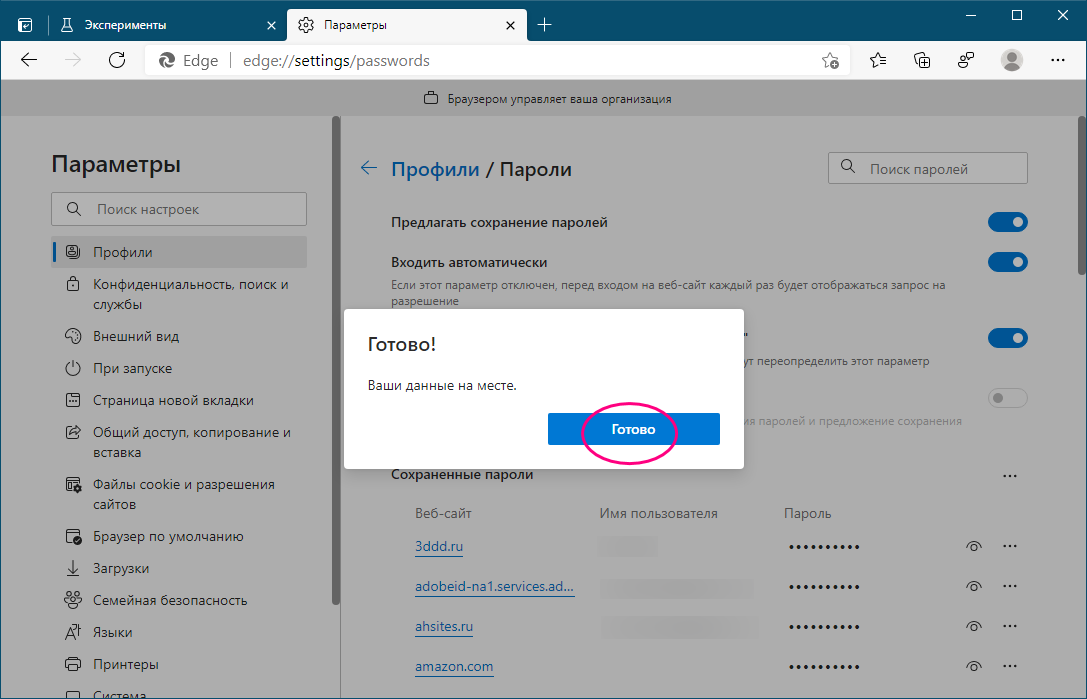
Task: Open the feedback/people icon in toolbar
Action: (x=966, y=60)
